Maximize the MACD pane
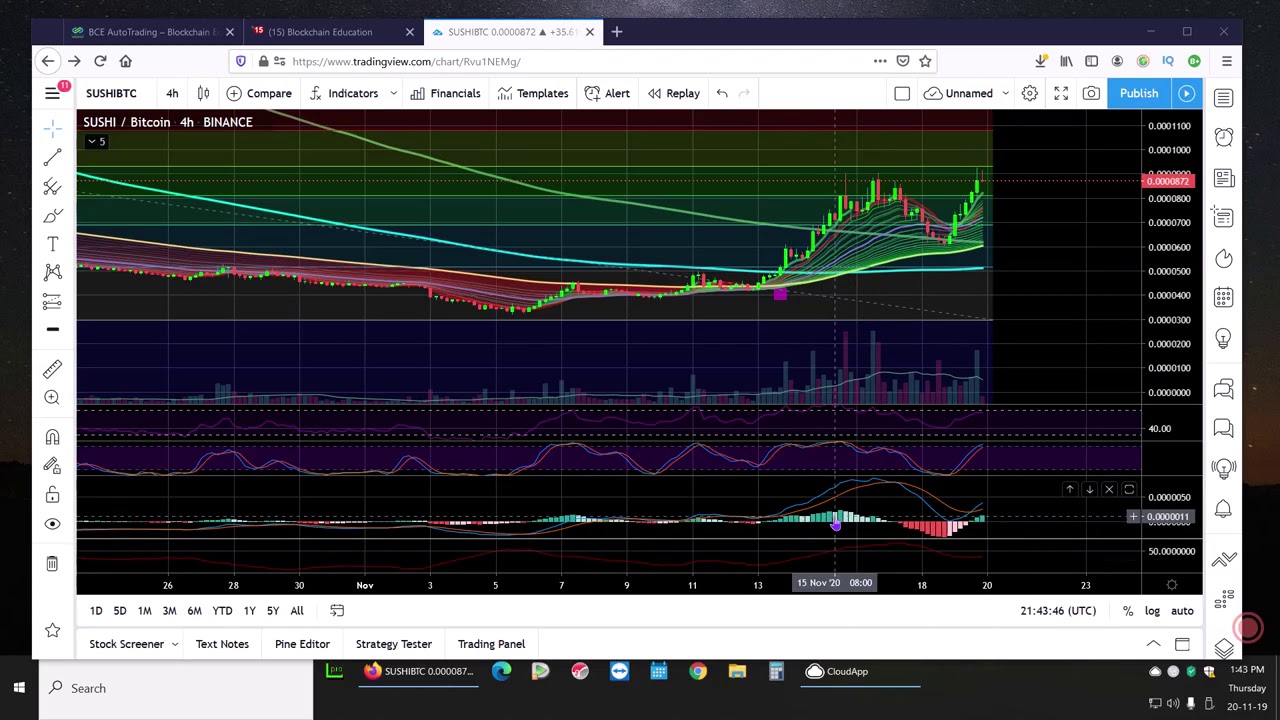 tap(1129, 489)
